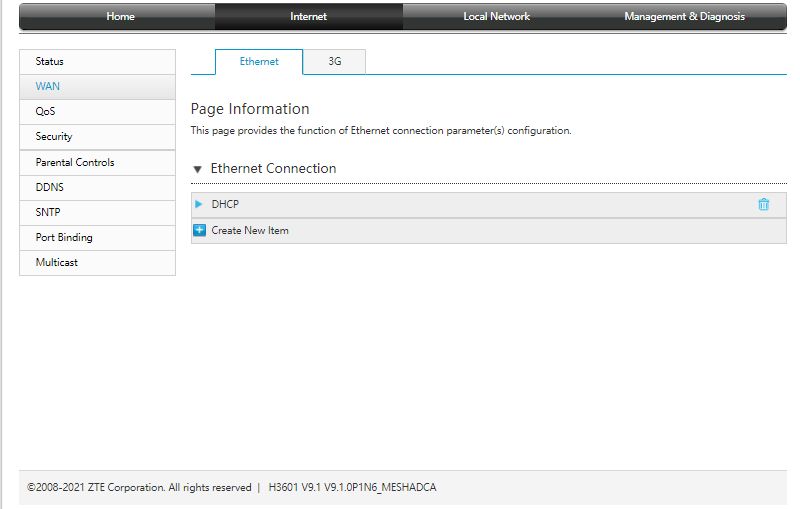
Task: Expand the DHCP connection entry
Action: click(198, 204)
